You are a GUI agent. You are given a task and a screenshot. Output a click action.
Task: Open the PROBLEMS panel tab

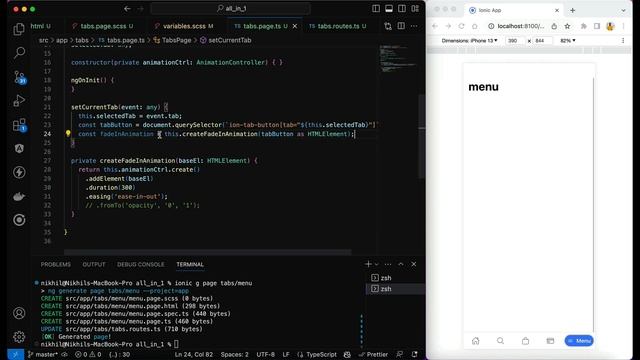56,264
